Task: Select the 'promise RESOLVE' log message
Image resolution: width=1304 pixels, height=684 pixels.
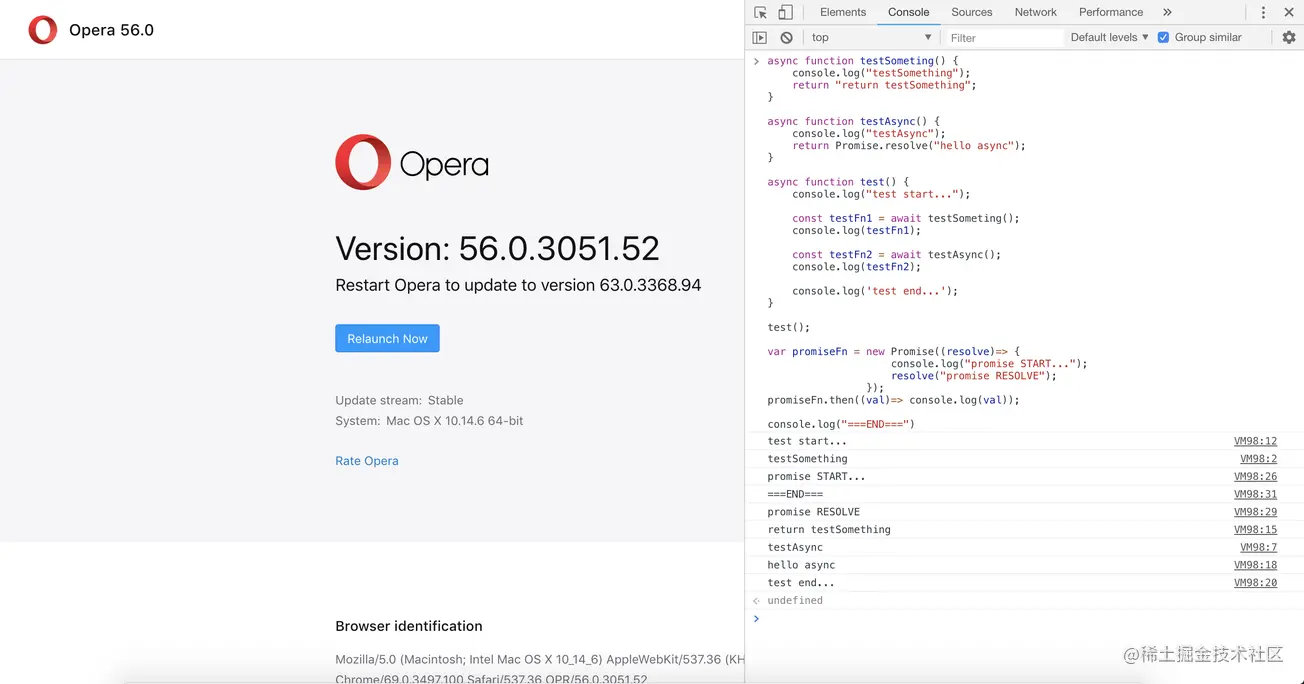Action: pyautogui.click(x=813, y=512)
